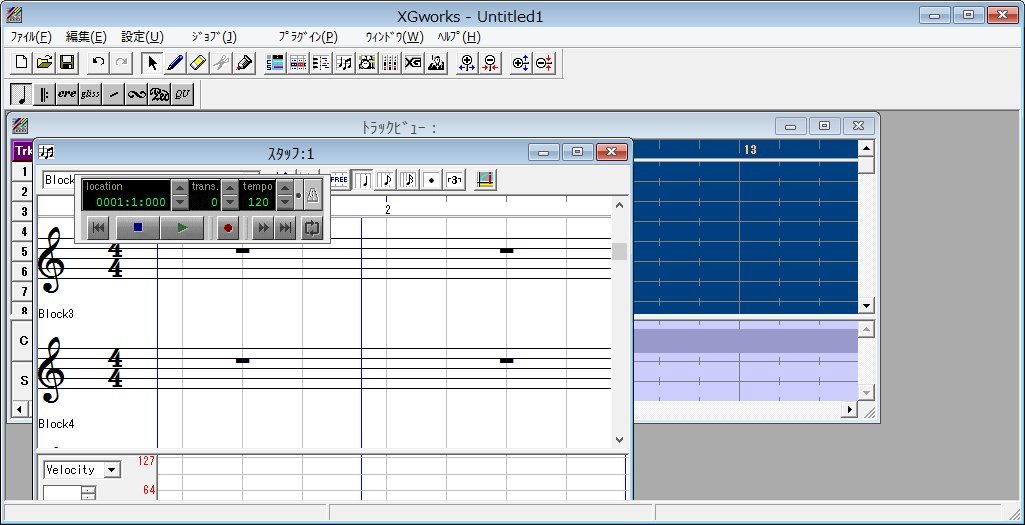Select the pencil draw tool

pos(175,63)
